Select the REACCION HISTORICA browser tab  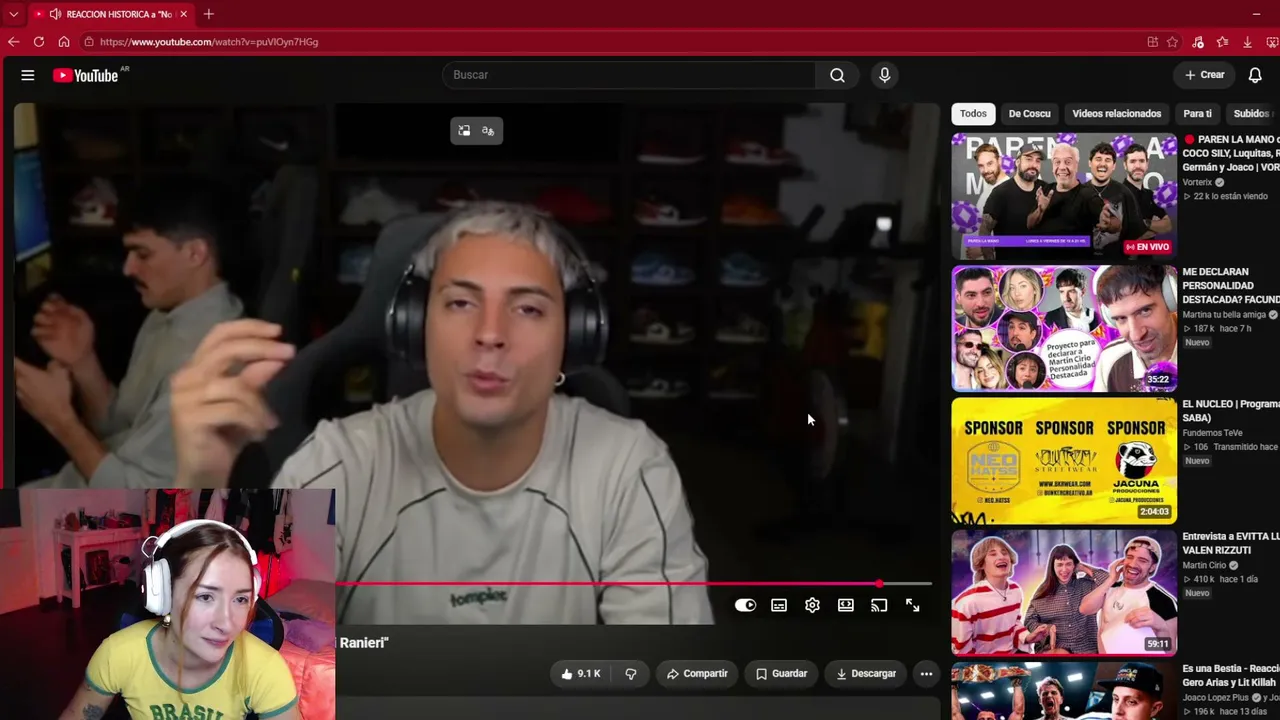click(110, 14)
